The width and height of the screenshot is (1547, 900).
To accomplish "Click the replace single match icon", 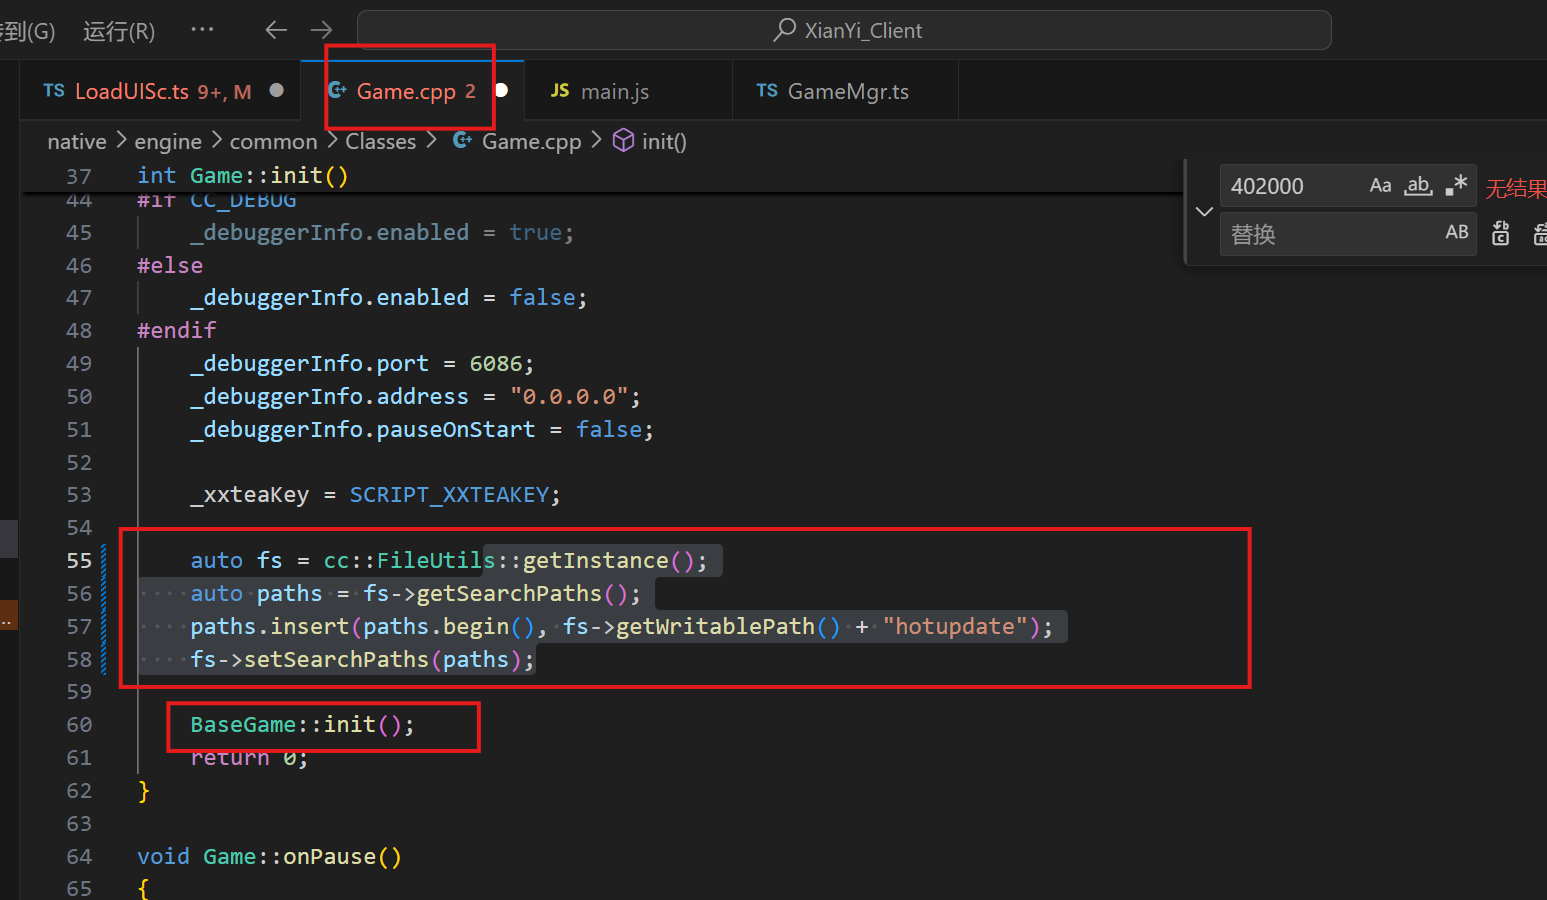I will click(1500, 234).
